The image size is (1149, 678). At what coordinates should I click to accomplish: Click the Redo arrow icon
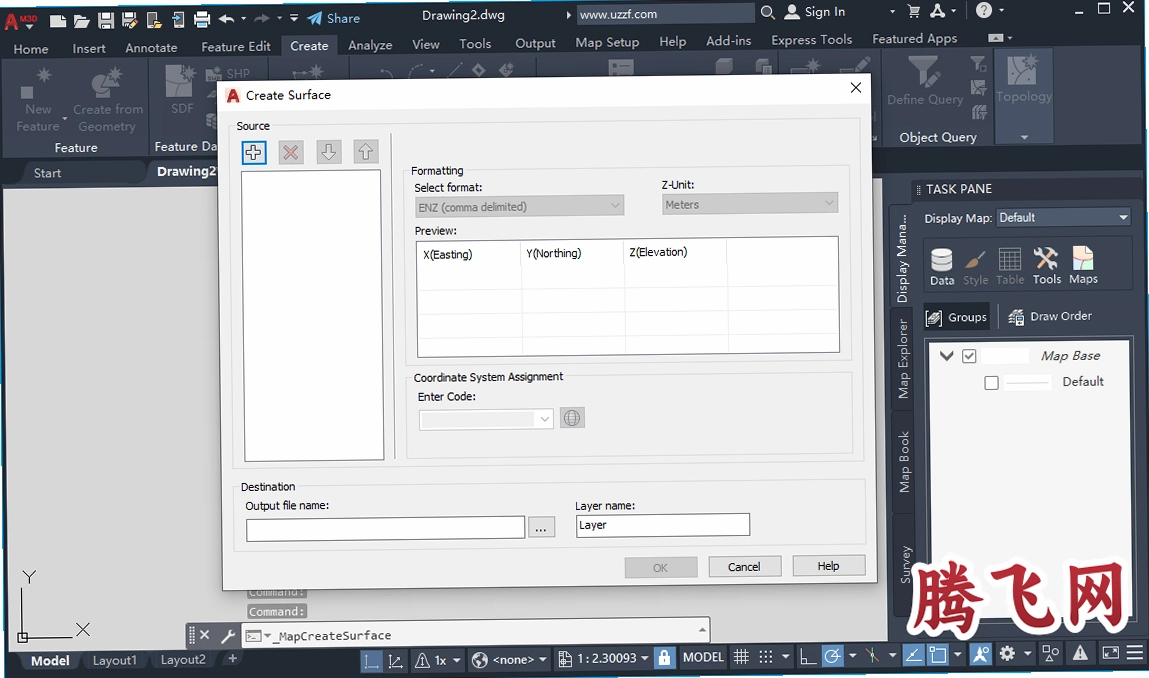(262, 19)
